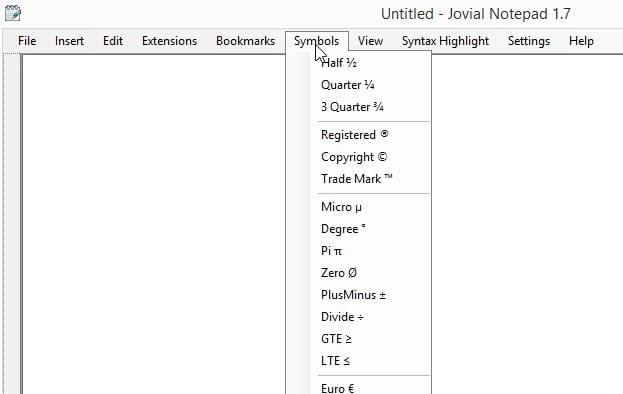Close the open Symbols menu
The image size is (623, 394).
[x=317, y=41]
